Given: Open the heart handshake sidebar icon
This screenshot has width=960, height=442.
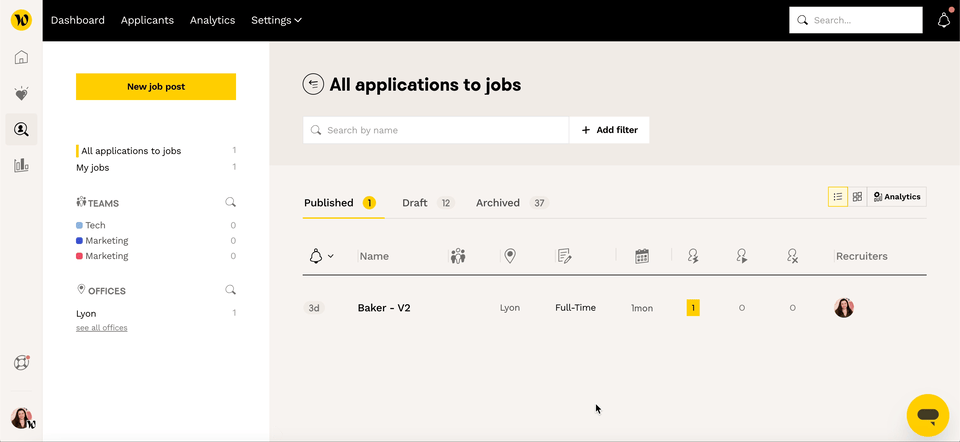Looking at the screenshot, I should (x=21, y=93).
